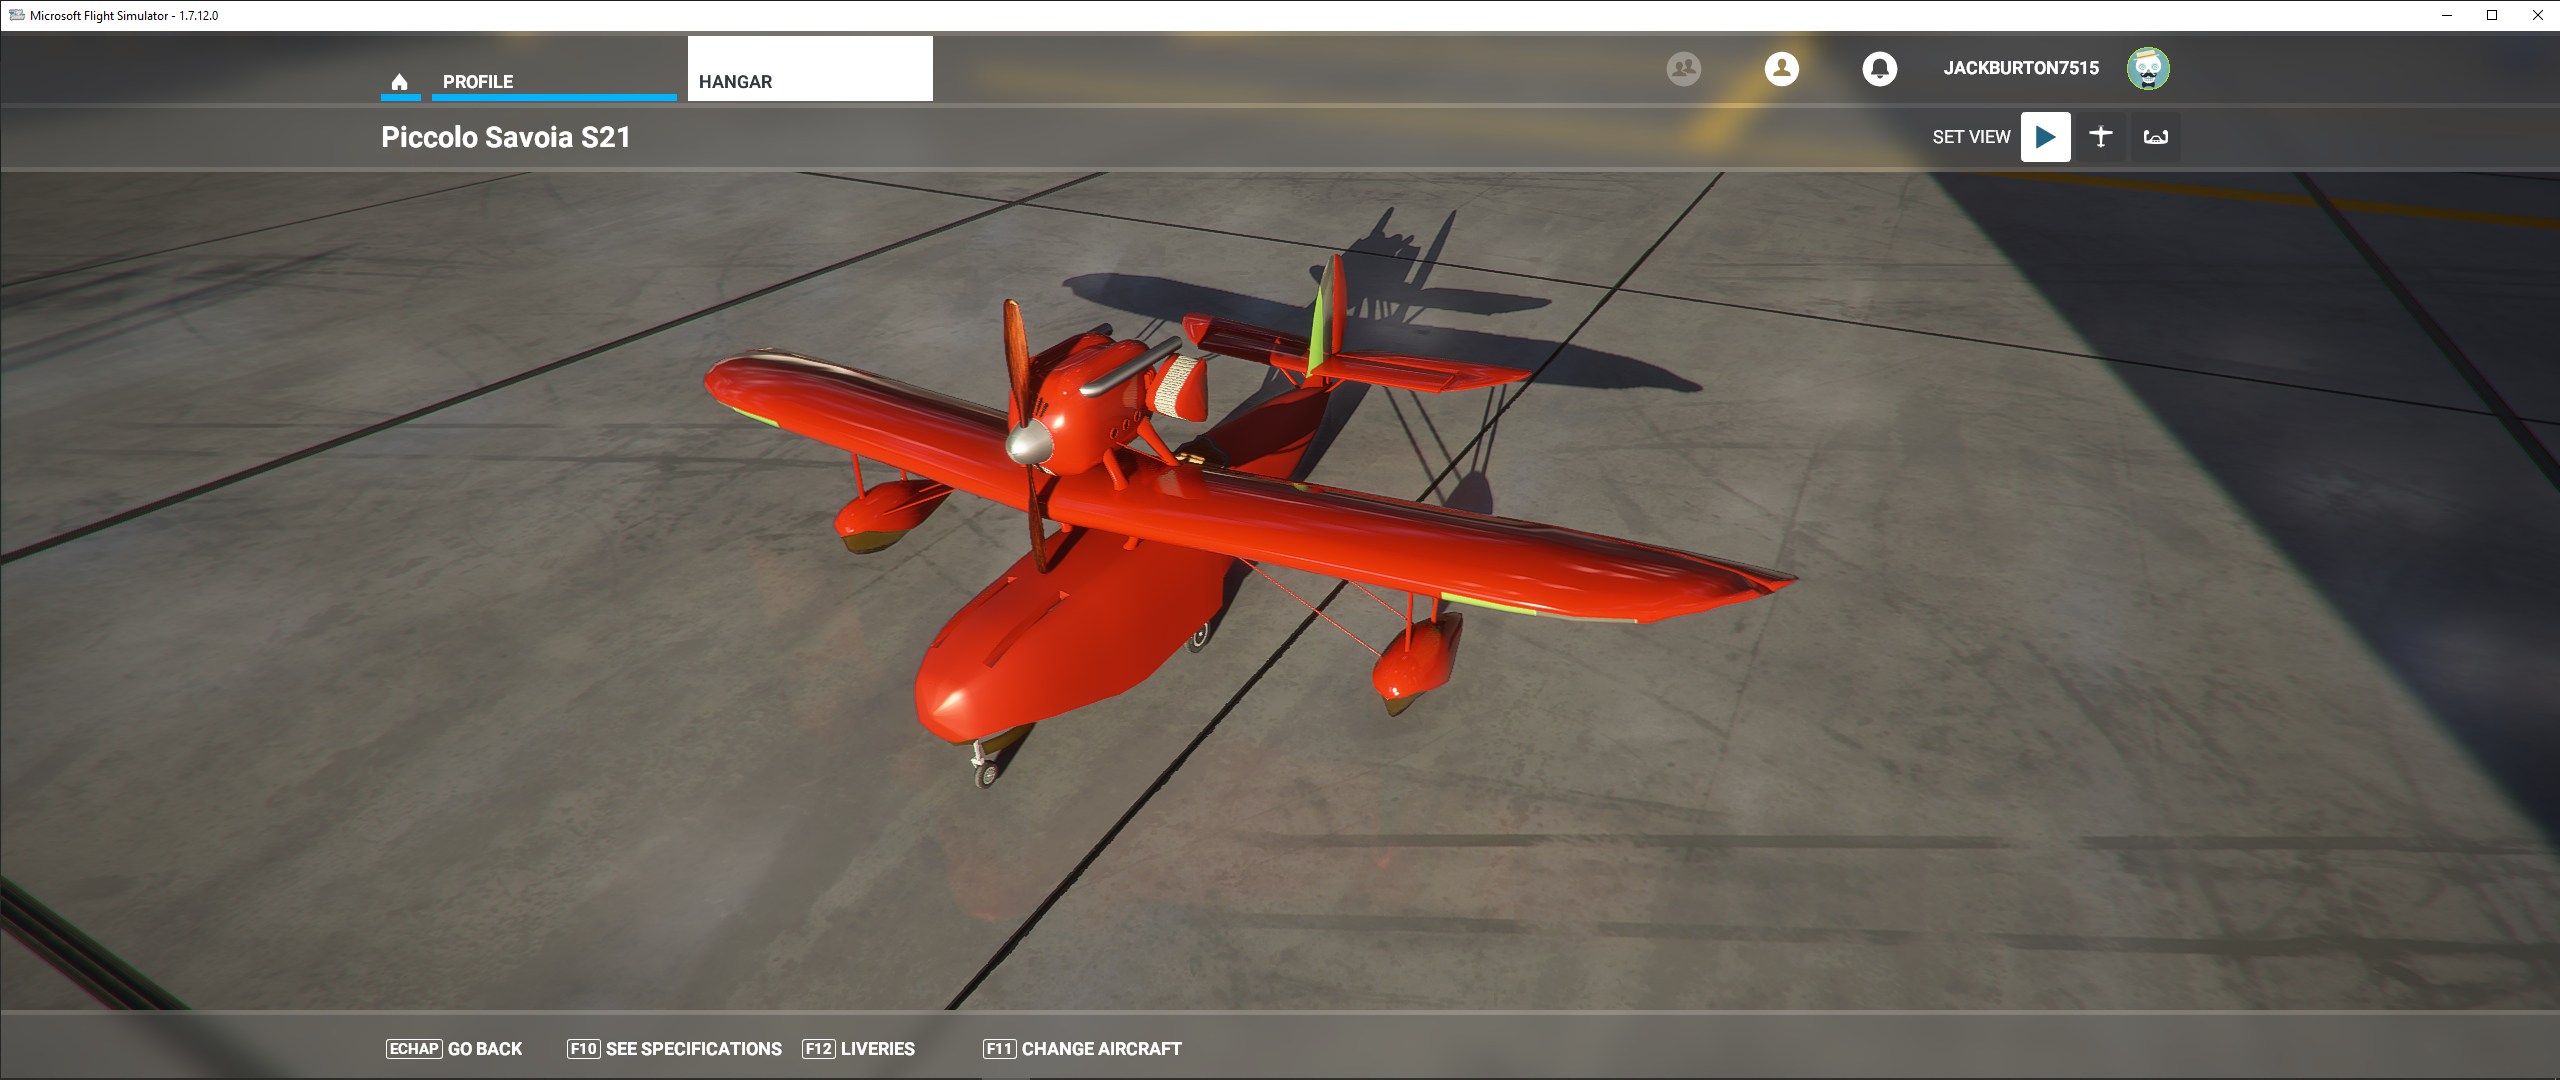Image resolution: width=2560 pixels, height=1080 pixels.
Task: Go to the Home screen icon
Action: pos(400,81)
